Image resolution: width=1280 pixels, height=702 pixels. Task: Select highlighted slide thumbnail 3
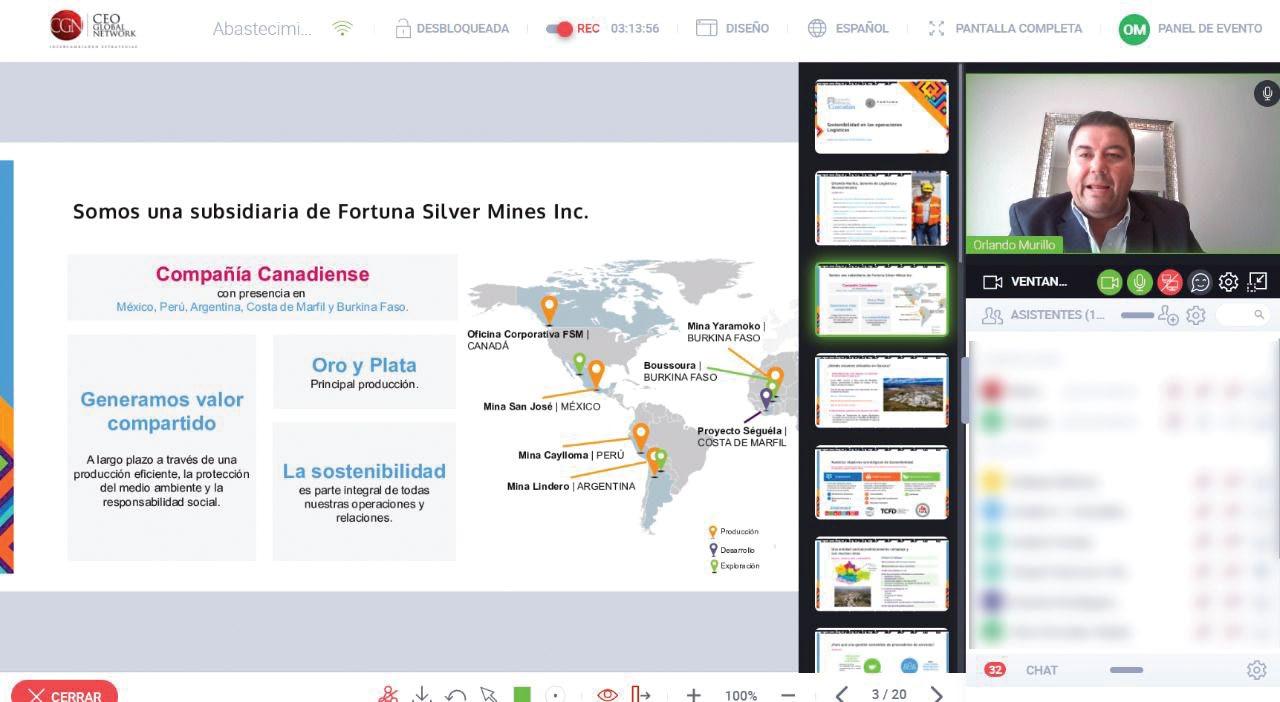click(881, 299)
